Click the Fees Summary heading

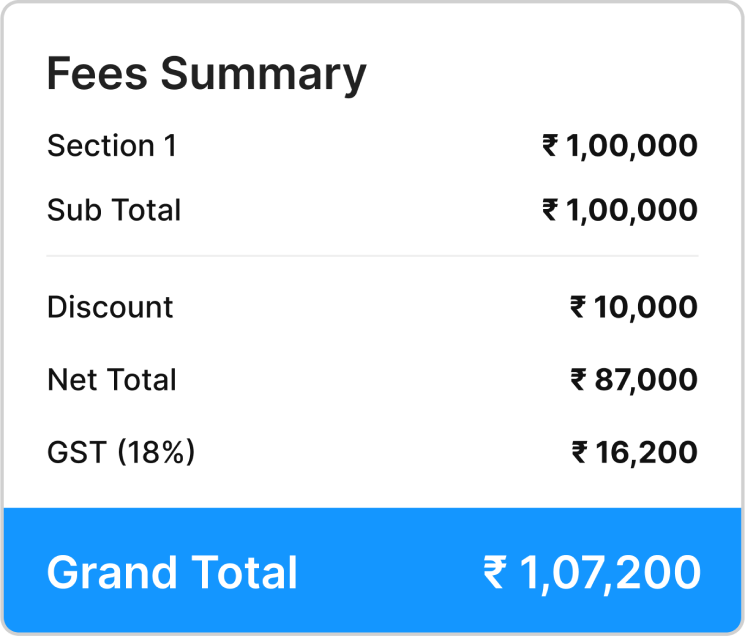tap(207, 75)
